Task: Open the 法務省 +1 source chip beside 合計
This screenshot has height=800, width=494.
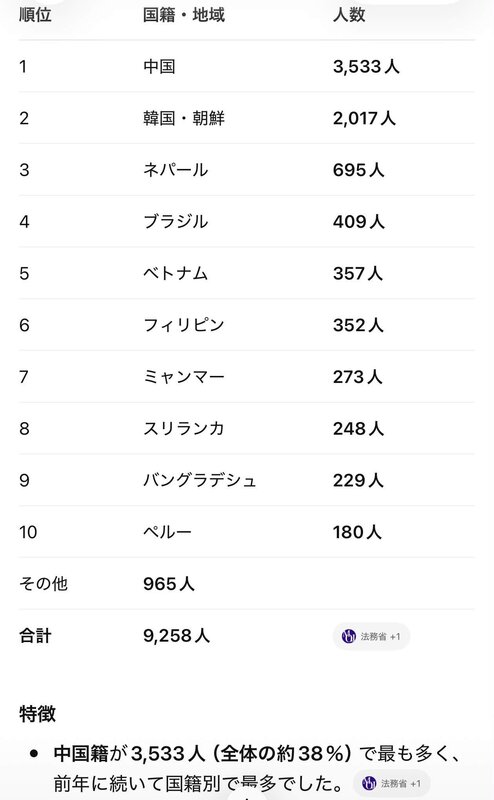Action: (x=371, y=636)
